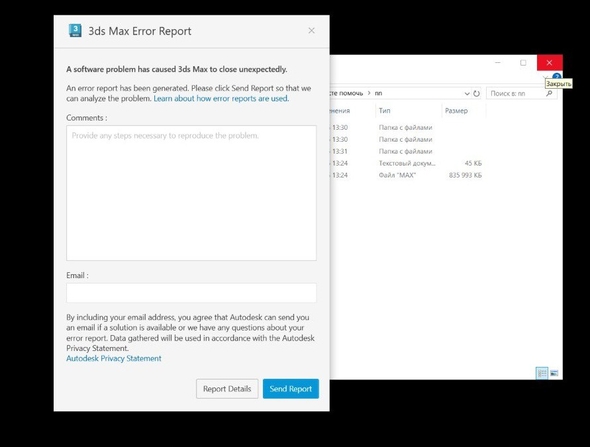This screenshot has height=447, width=590.
Task: Refresh the Explorer folder view
Action: click(476, 93)
